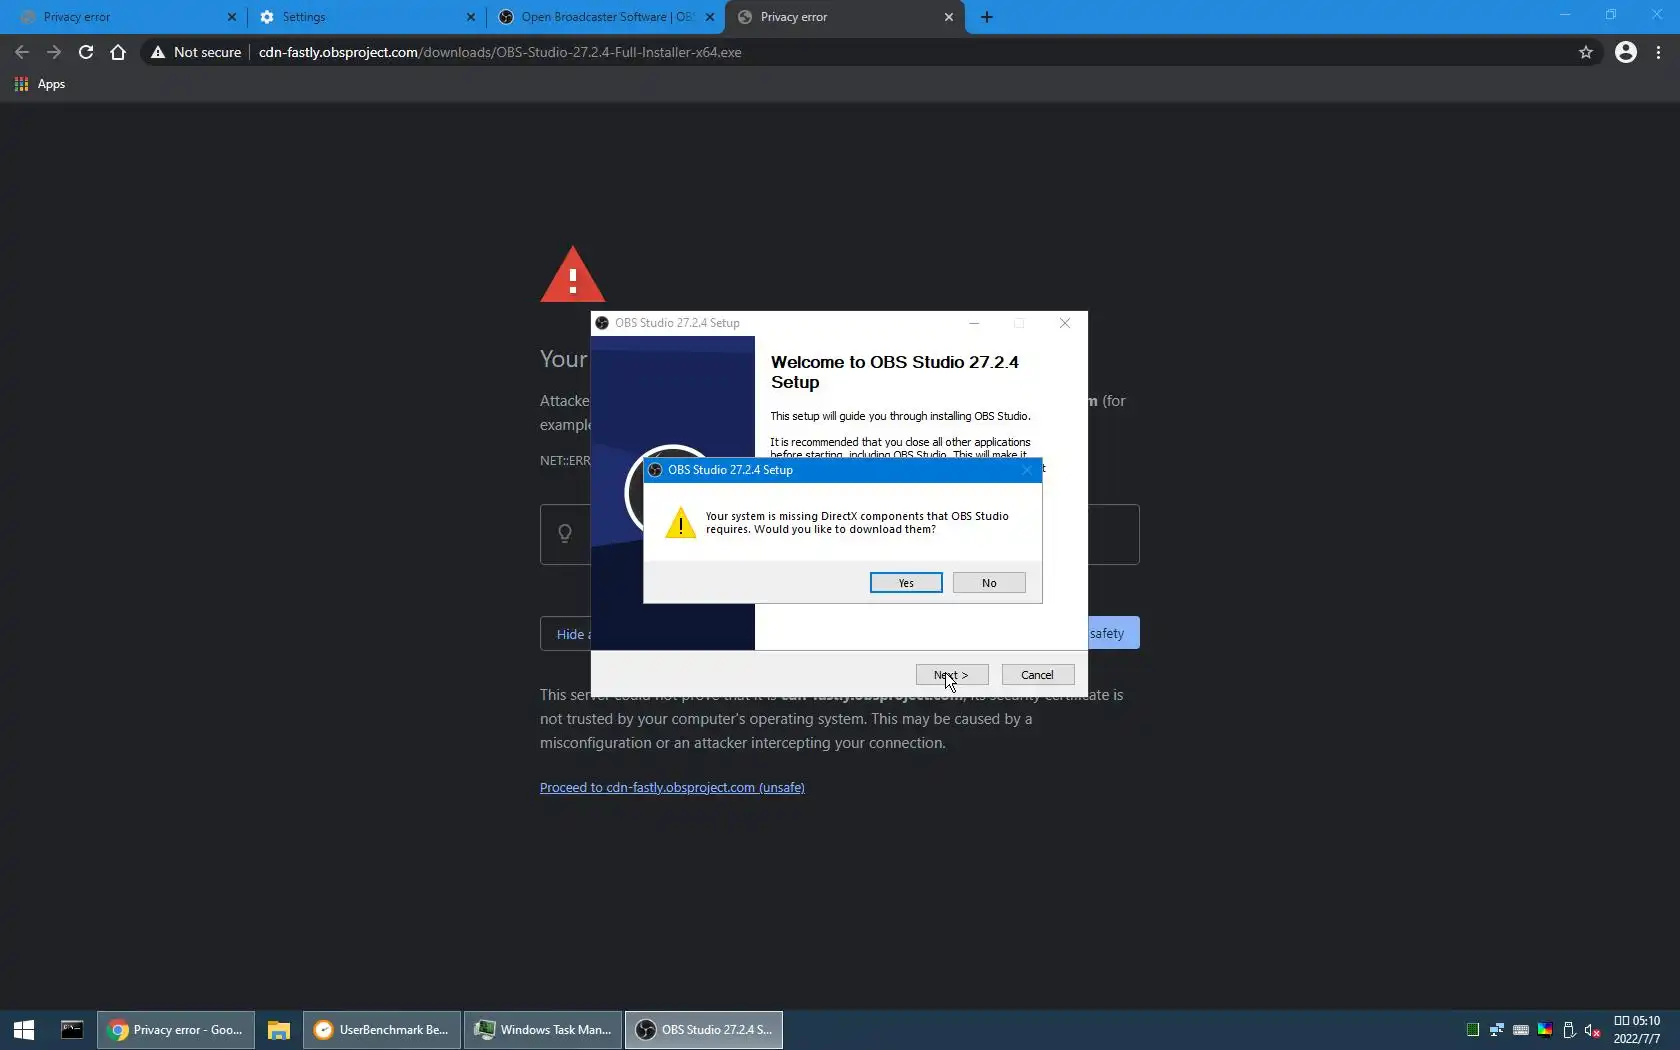Screen dimensions: 1680x1050
Task: Click the red warning triangle on error page
Action: coord(573,274)
